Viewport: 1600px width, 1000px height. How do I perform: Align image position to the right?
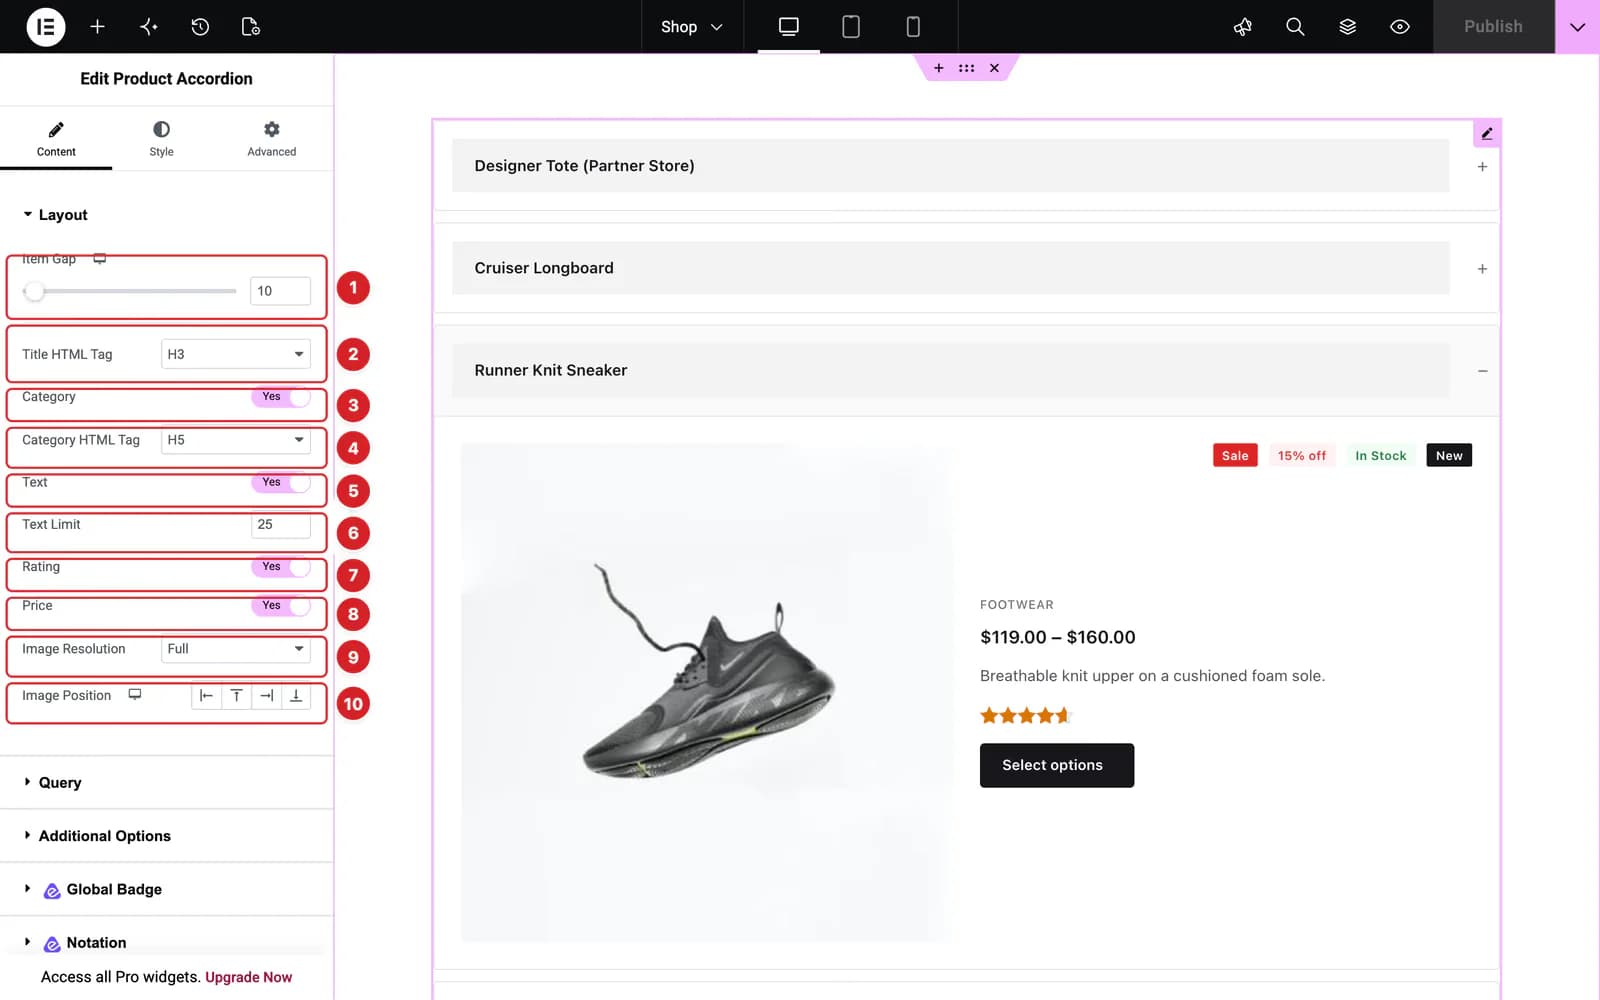266,696
